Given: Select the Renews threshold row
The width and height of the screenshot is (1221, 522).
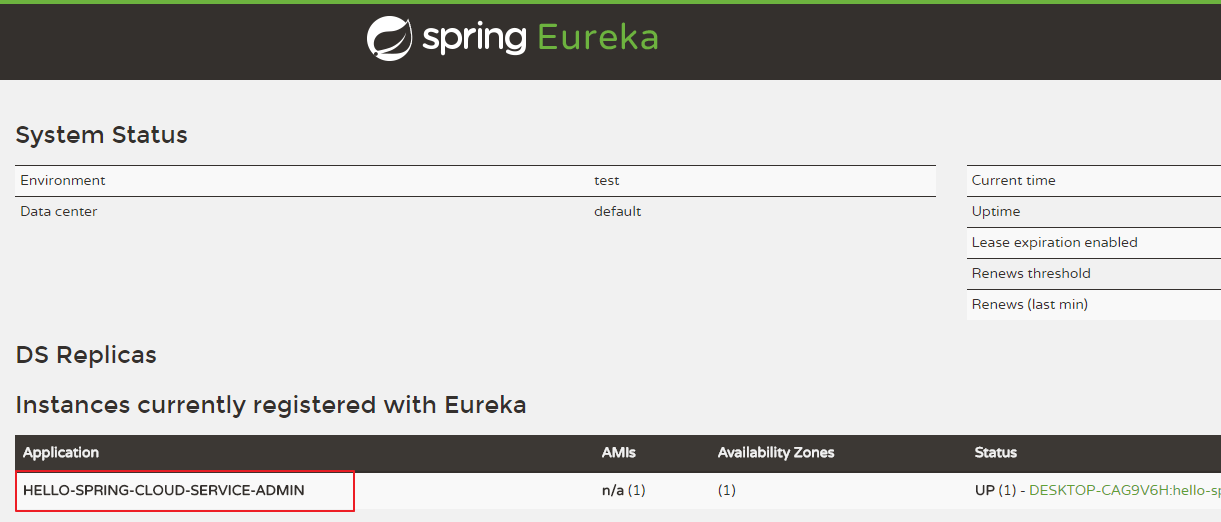Looking at the screenshot, I should [1094, 274].
